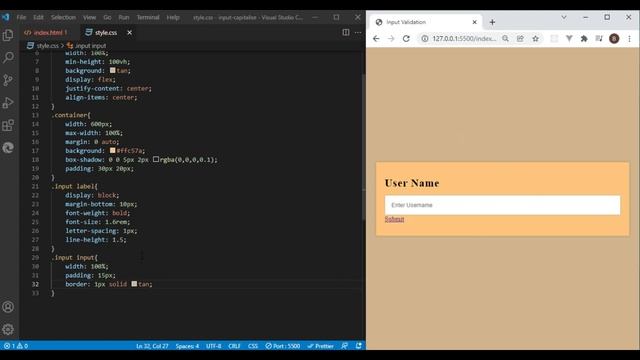The image size is (640, 360).
Task: Open the Selection menu
Action: point(63,17)
